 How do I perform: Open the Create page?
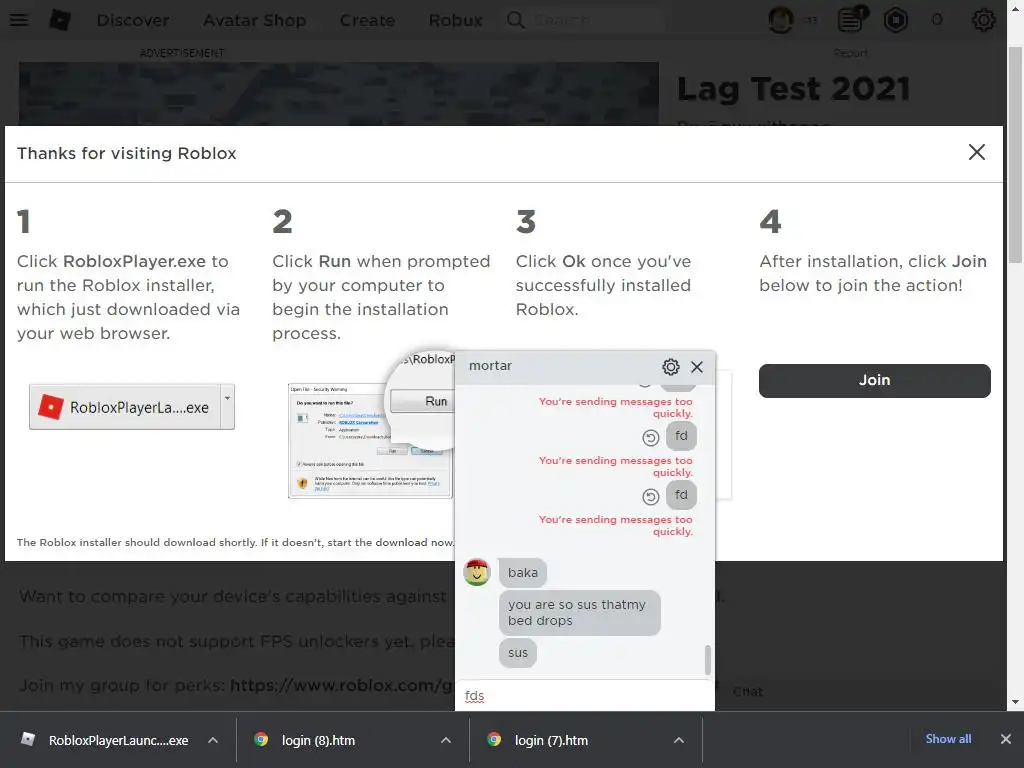coord(367,20)
